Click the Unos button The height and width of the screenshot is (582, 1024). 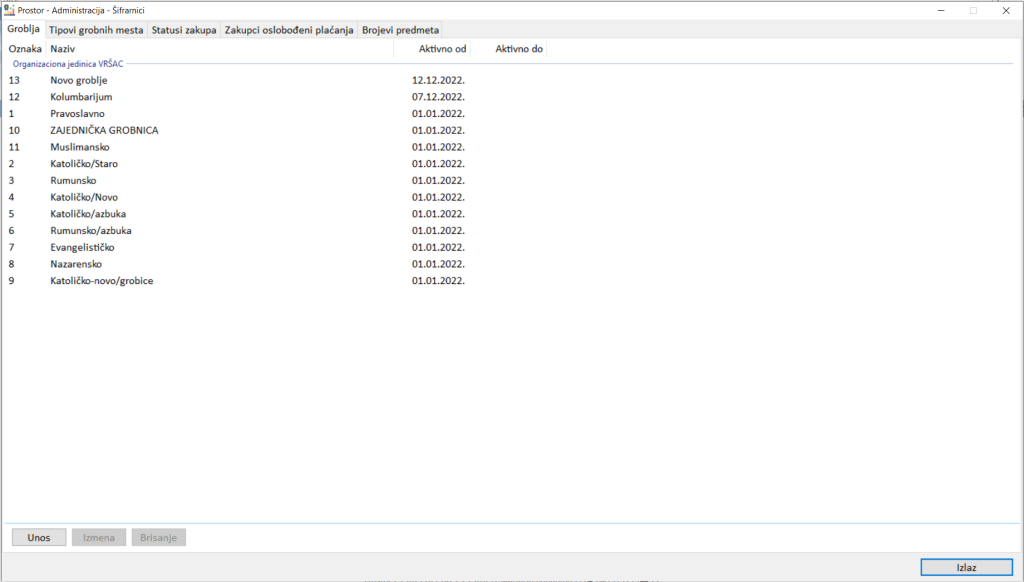(x=39, y=538)
